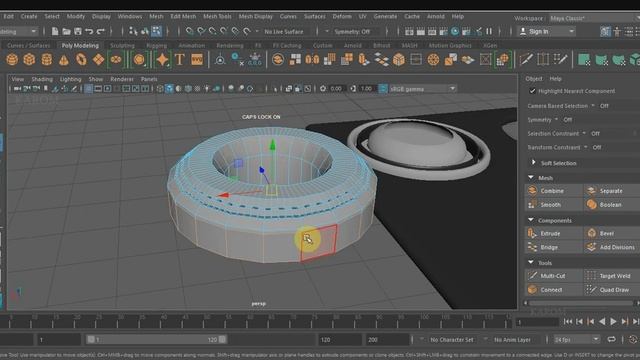Open the Sign In dropdown
The height and width of the screenshot is (360, 640).
pyautogui.click(x=547, y=31)
